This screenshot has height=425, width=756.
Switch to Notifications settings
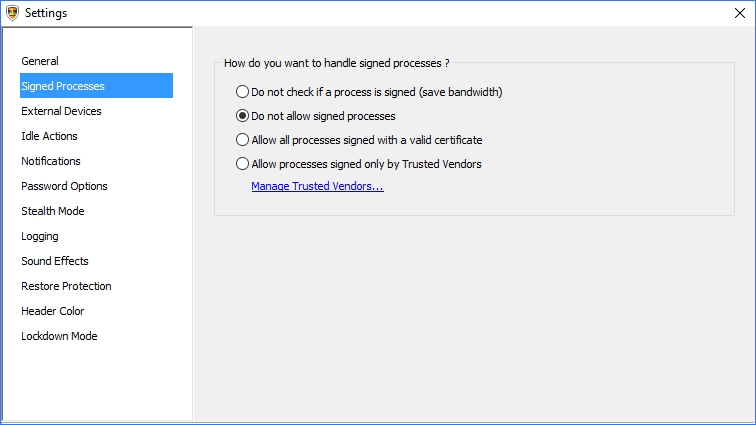(51, 161)
